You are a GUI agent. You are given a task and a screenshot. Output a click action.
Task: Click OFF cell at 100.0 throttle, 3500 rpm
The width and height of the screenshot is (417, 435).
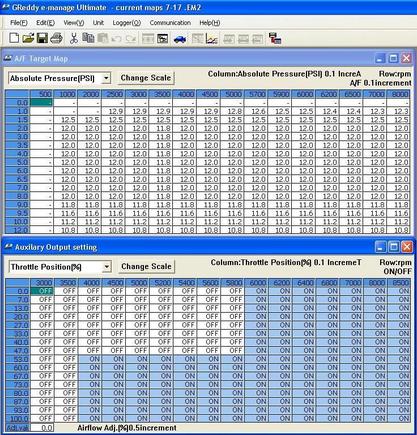click(66, 418)
